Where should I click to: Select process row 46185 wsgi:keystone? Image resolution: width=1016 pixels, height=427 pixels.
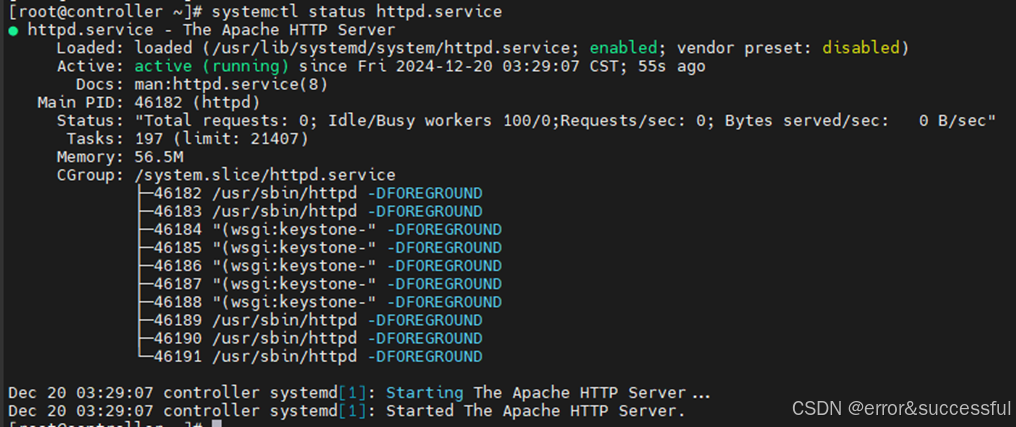click(320, 248)
